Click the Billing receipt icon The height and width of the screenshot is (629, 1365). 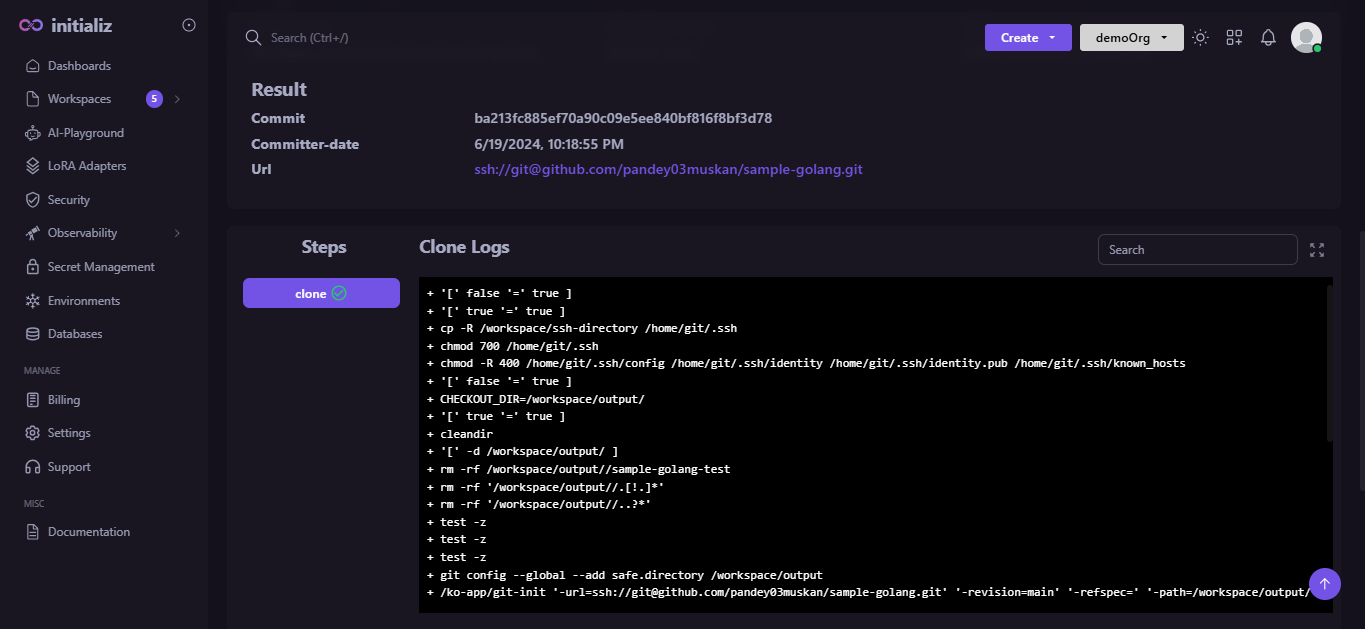(31, 400)
